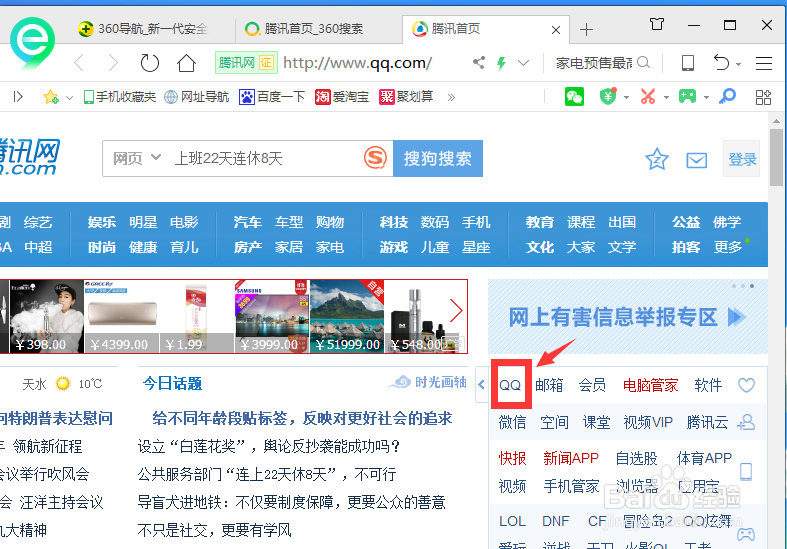The image size is (787, 549).
Task: Open the 汽车 navigation category
Action: [247, 222]
